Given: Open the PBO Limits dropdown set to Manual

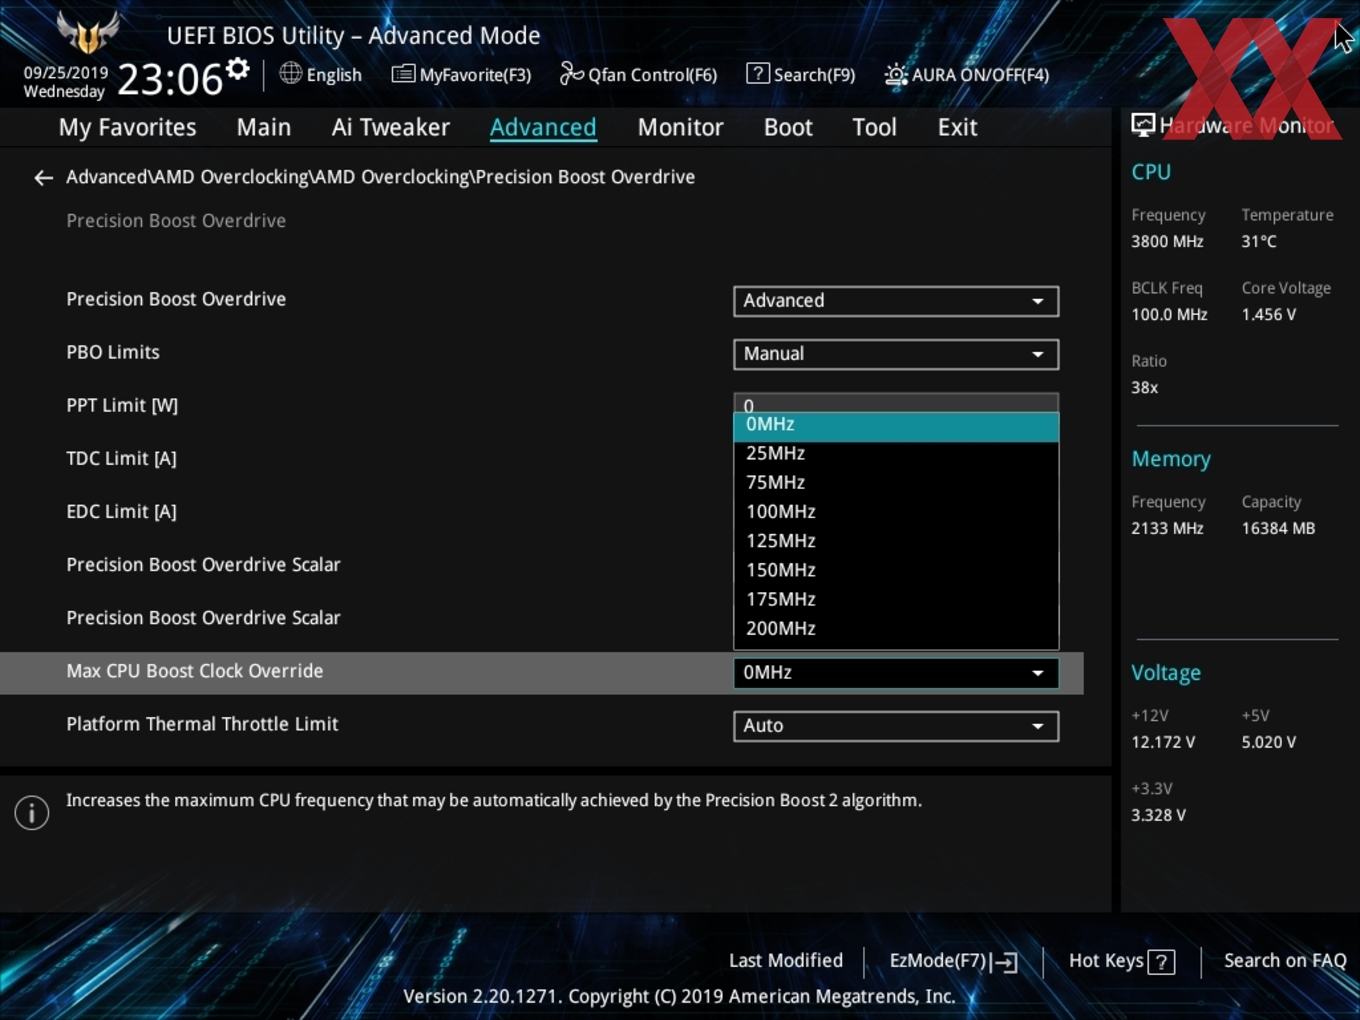Looking at the screenshot, I should (x=896, y=354).
